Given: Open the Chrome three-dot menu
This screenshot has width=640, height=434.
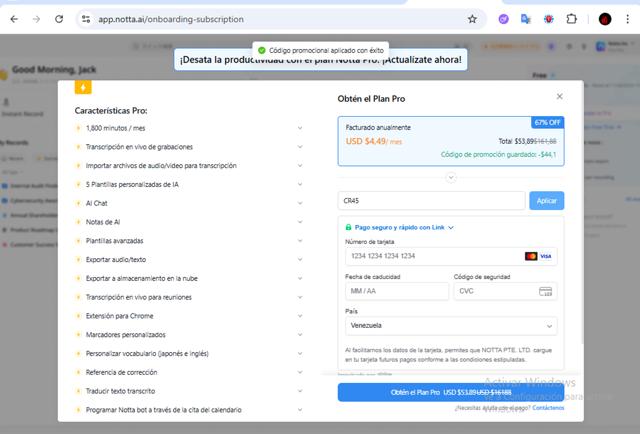Looking at the screenshot, I should (x=627, y=19).
